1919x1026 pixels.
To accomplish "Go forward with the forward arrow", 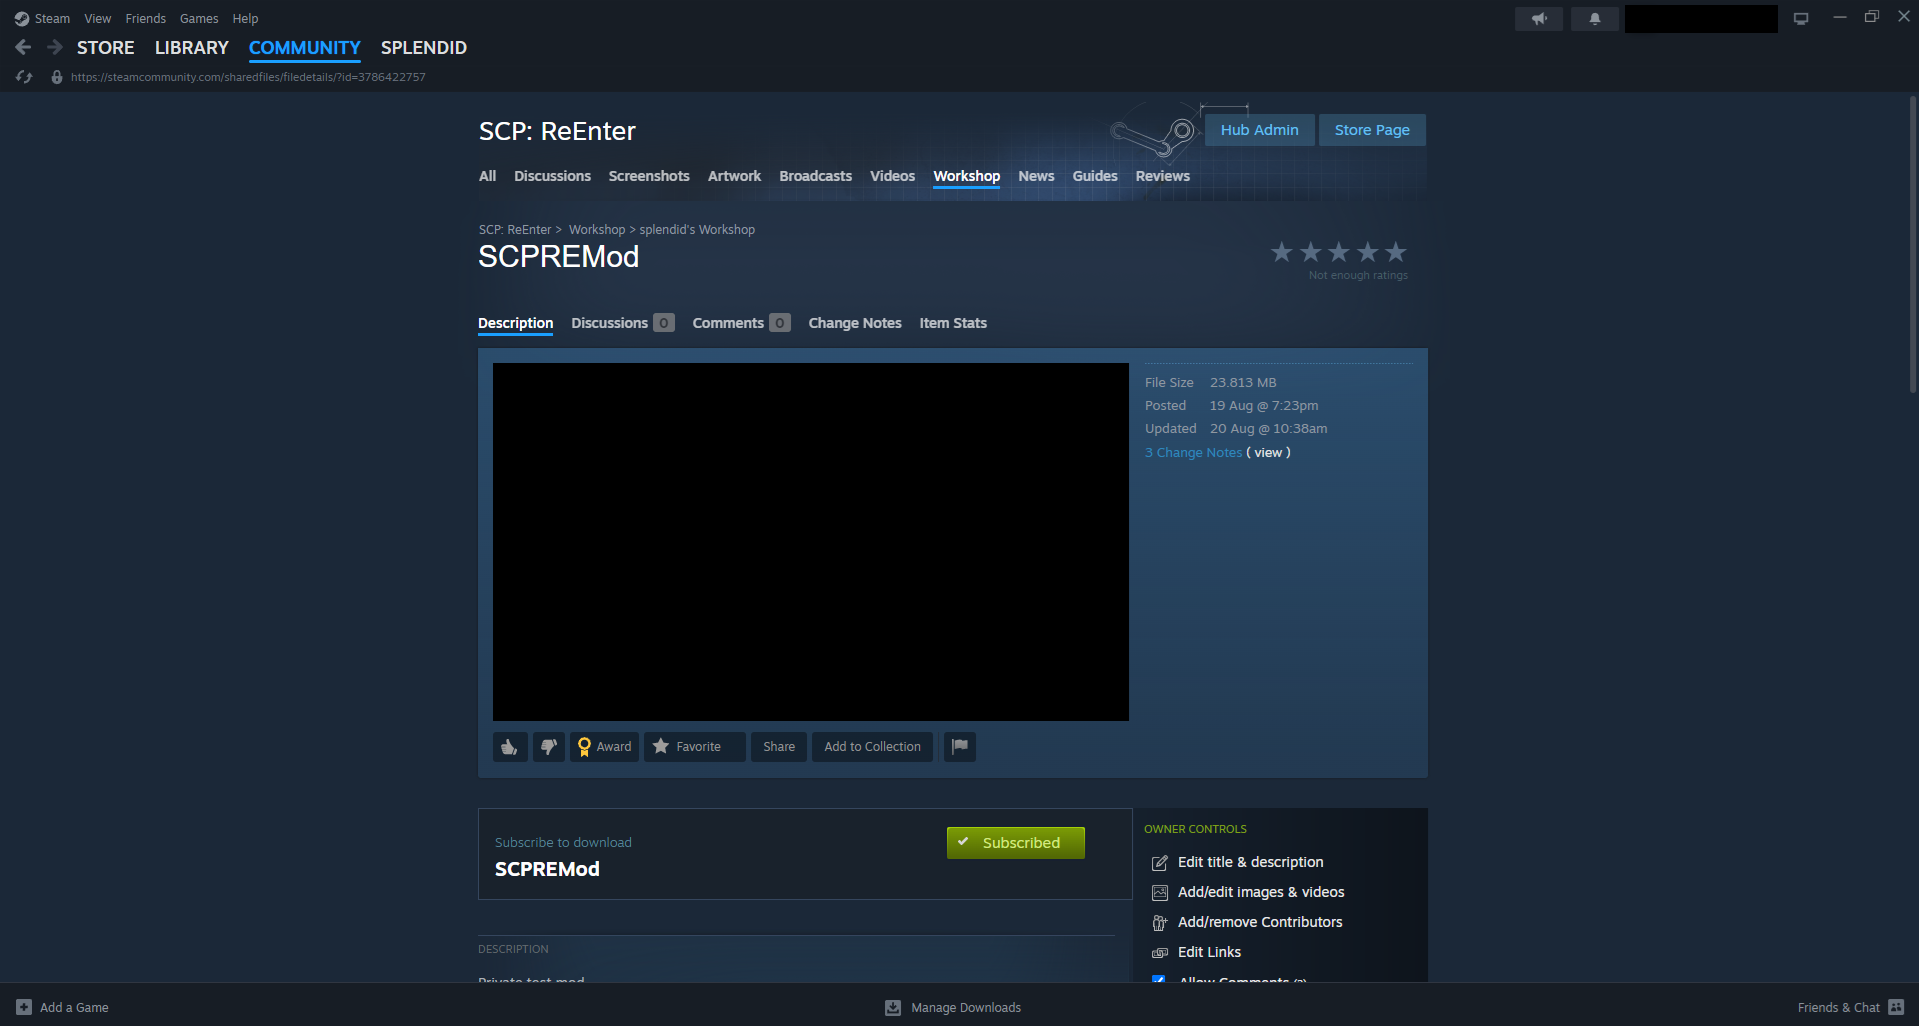I will (x=55, y=47).
